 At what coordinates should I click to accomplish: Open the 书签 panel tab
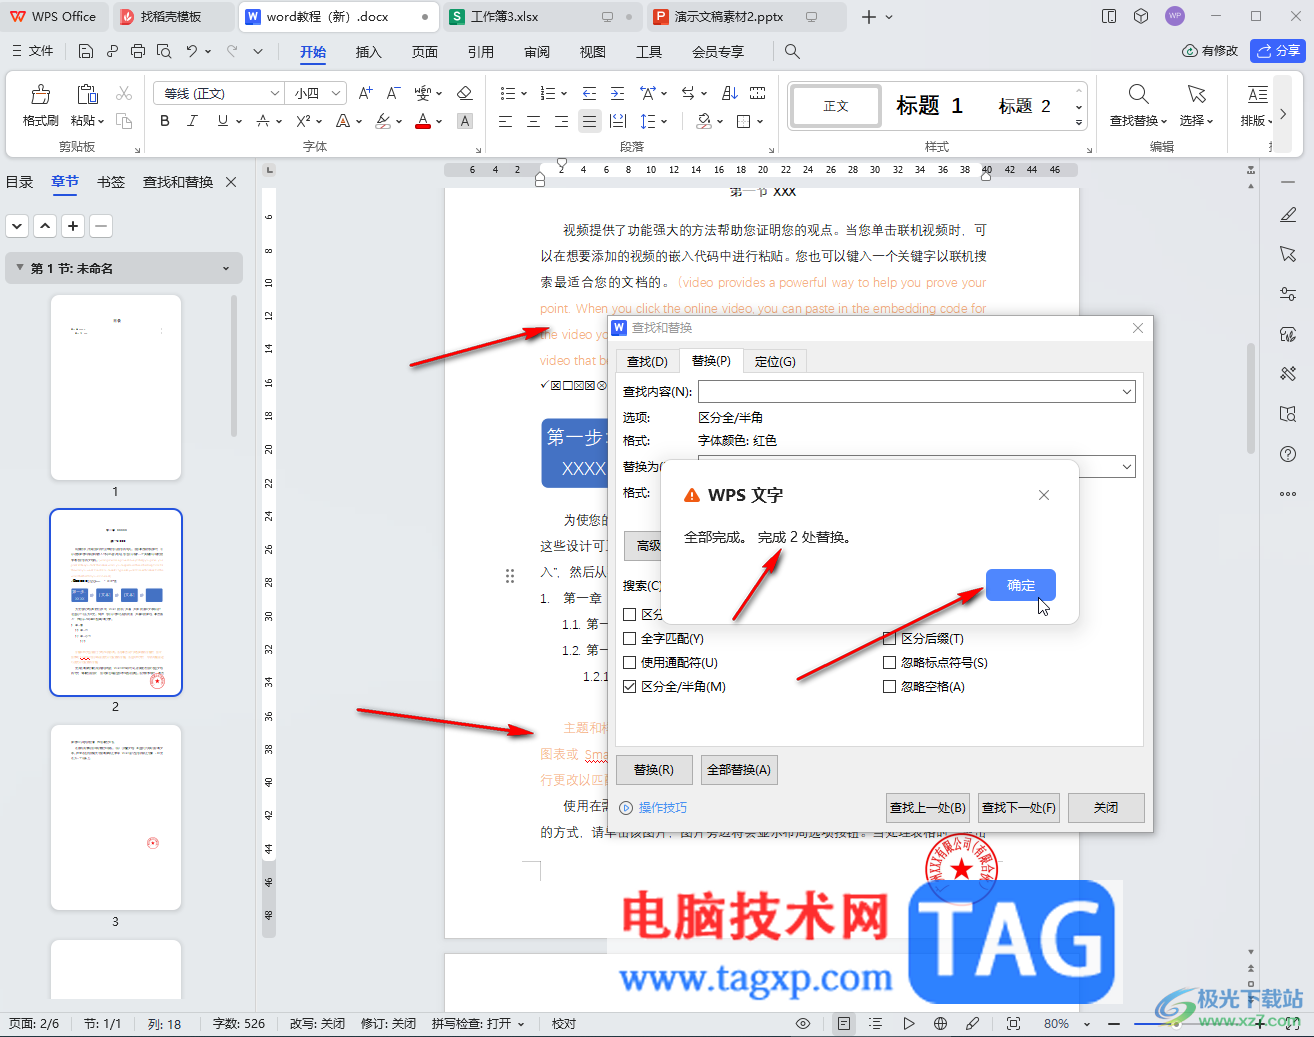[111, 182]
